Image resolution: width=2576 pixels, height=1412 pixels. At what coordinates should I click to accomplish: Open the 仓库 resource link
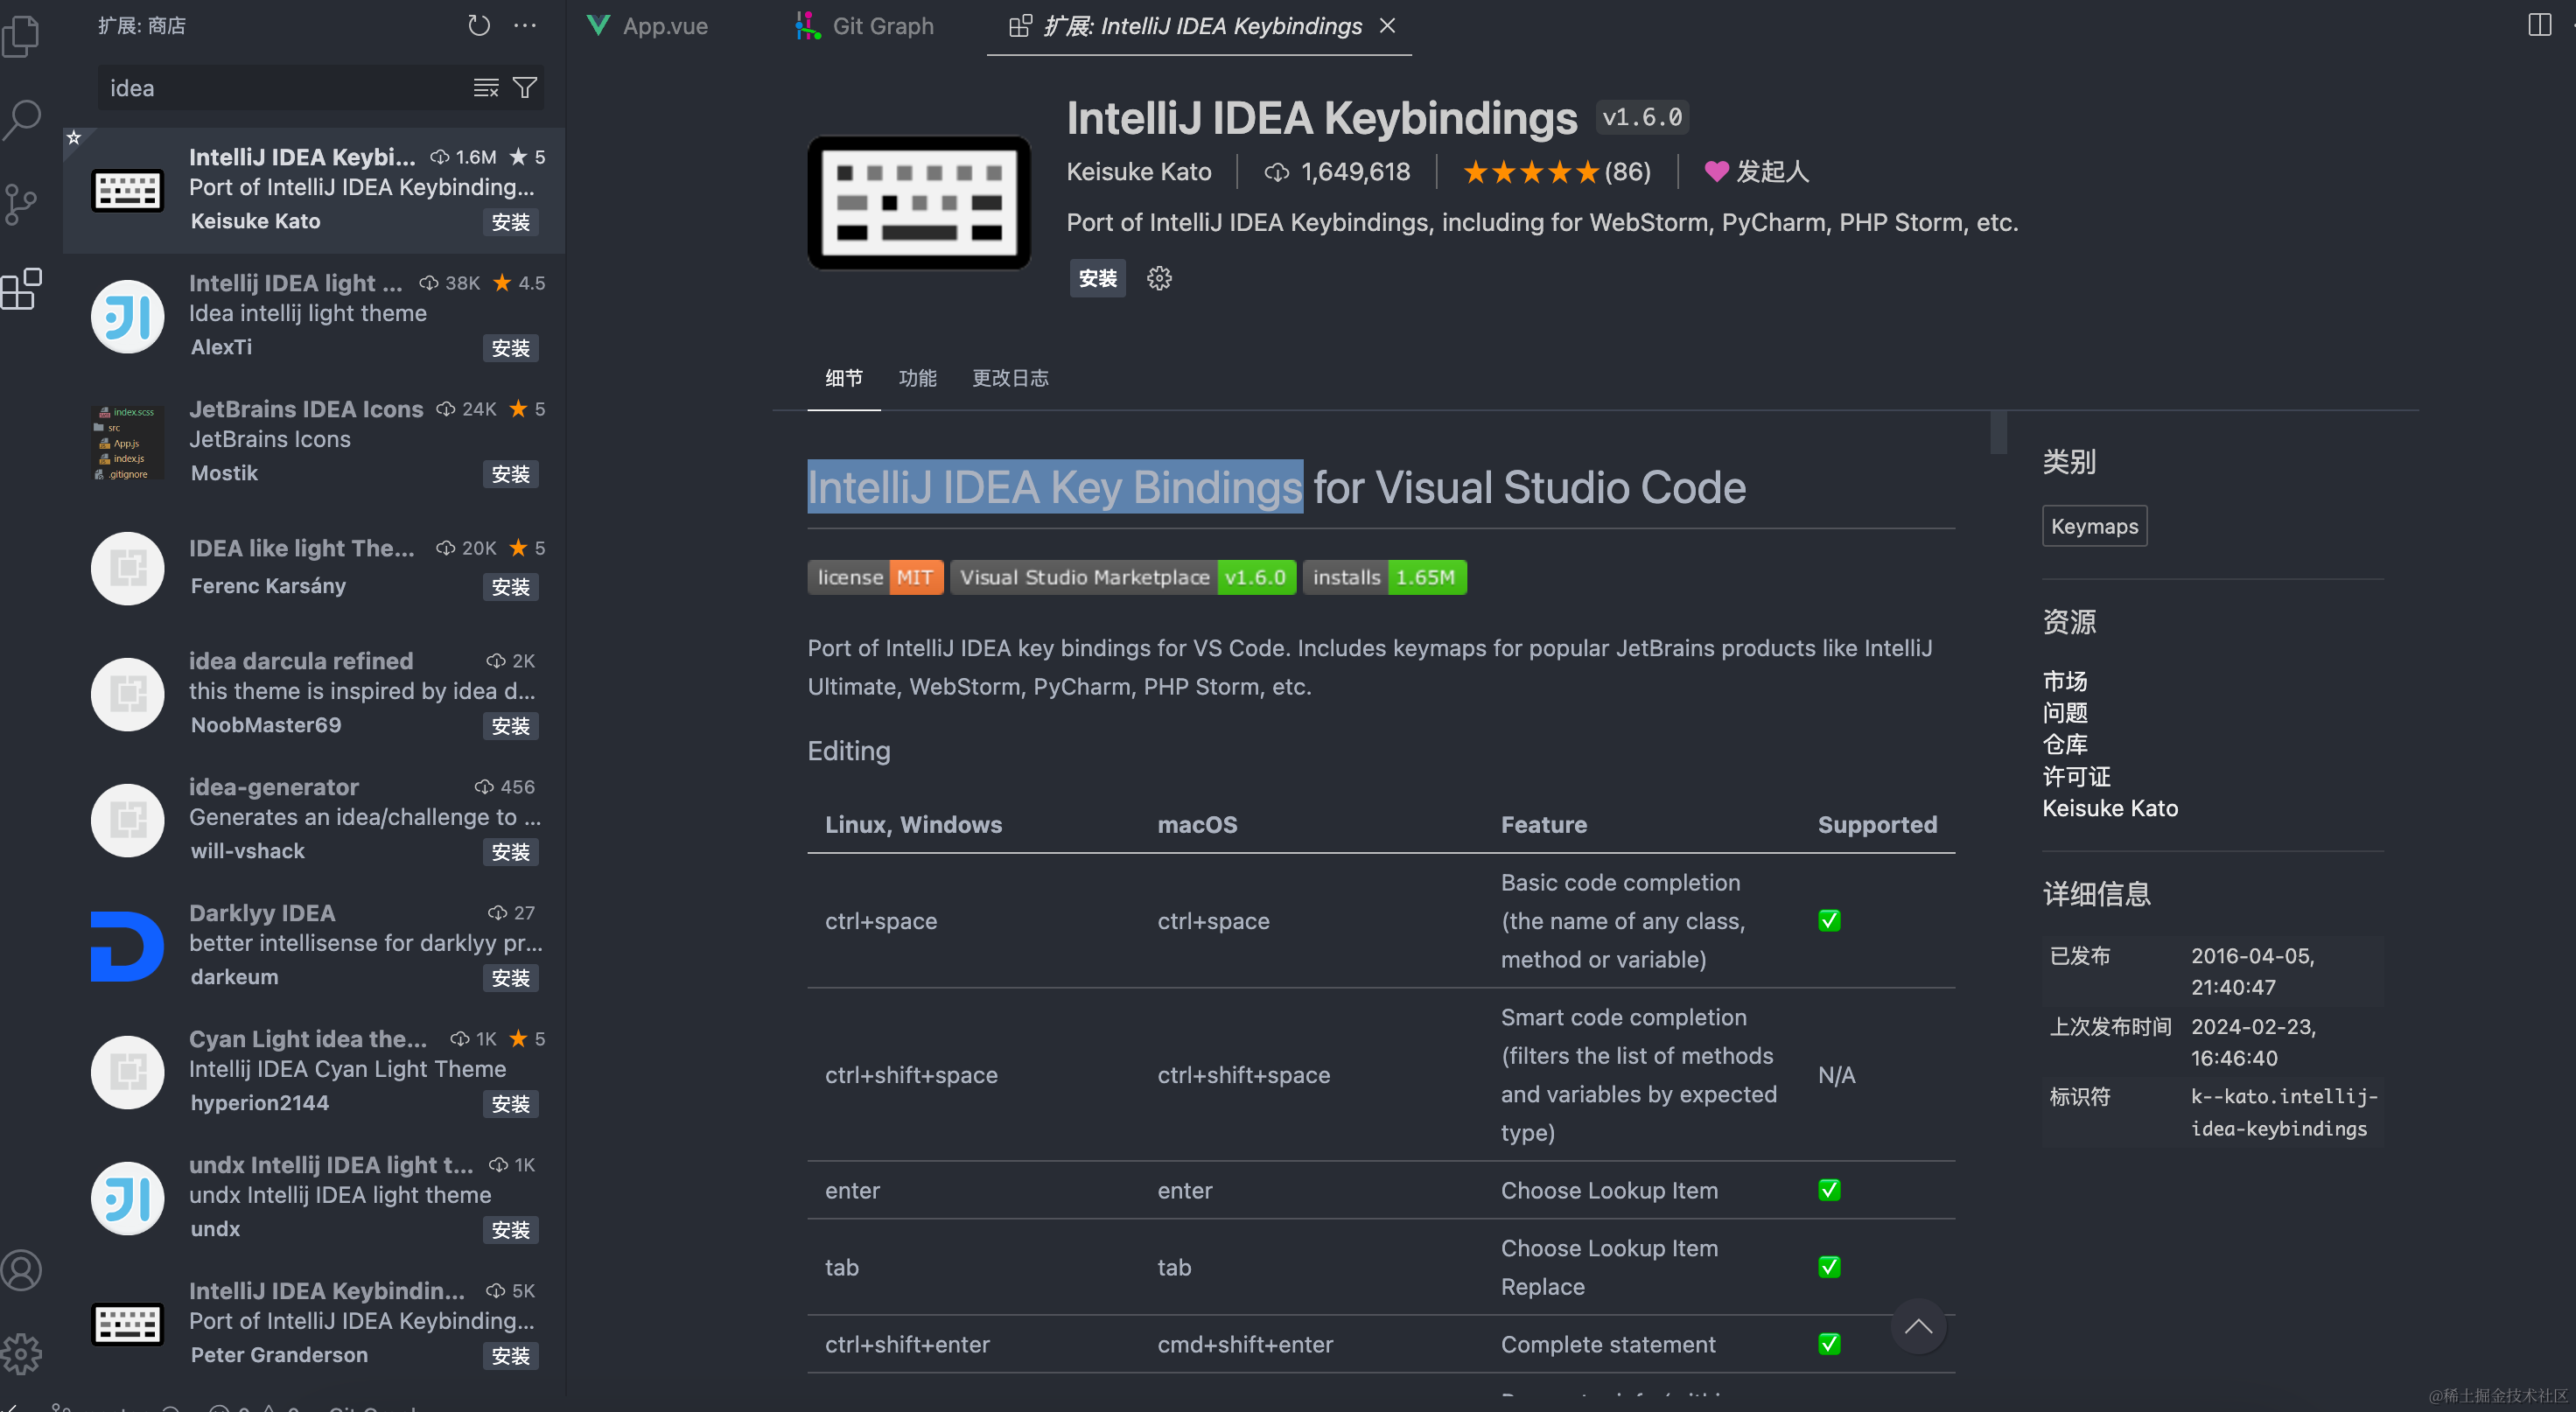point(2065,744)
